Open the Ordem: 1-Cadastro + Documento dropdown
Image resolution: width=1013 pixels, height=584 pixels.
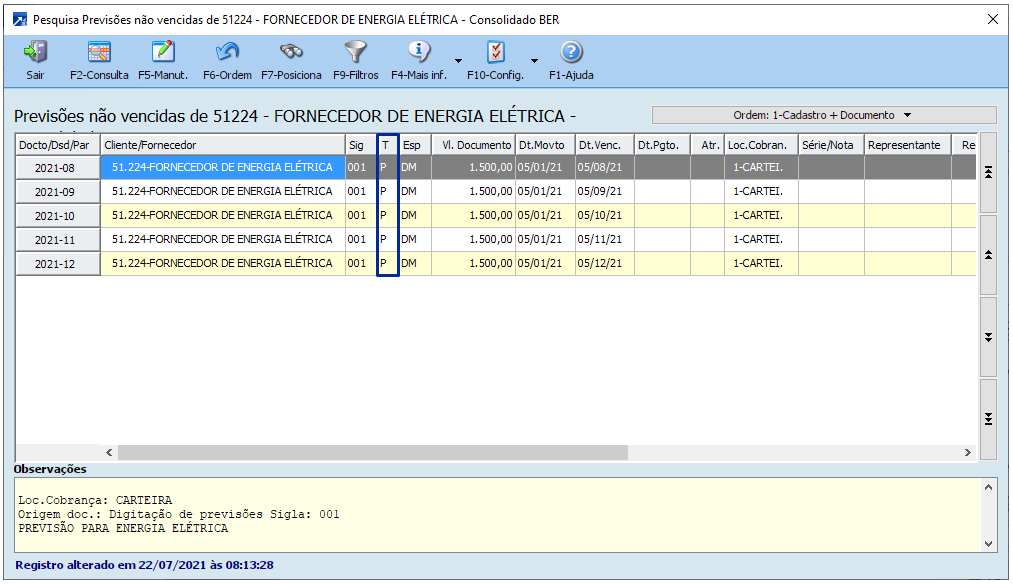pyautogui.click(x=824, y=115)
